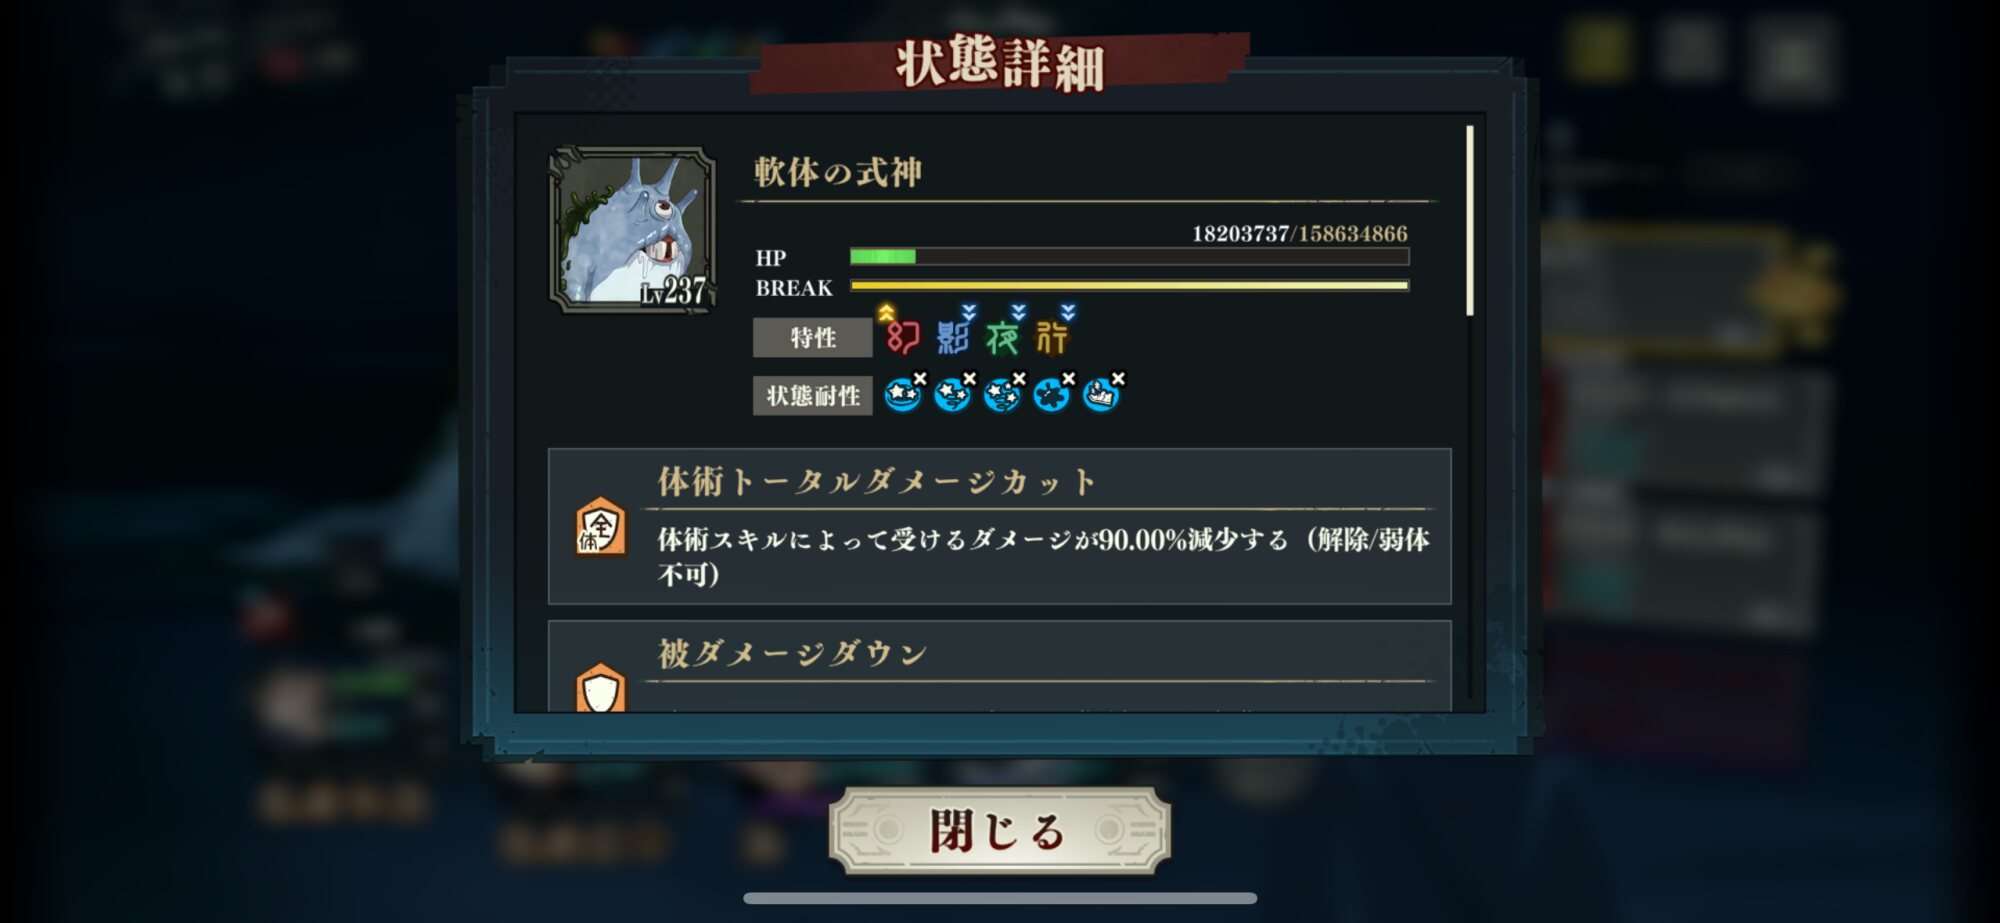Click the yellow BREAK gauge
The height and width of the screenshot is (923, 2000).
(x=1129, y=286)
